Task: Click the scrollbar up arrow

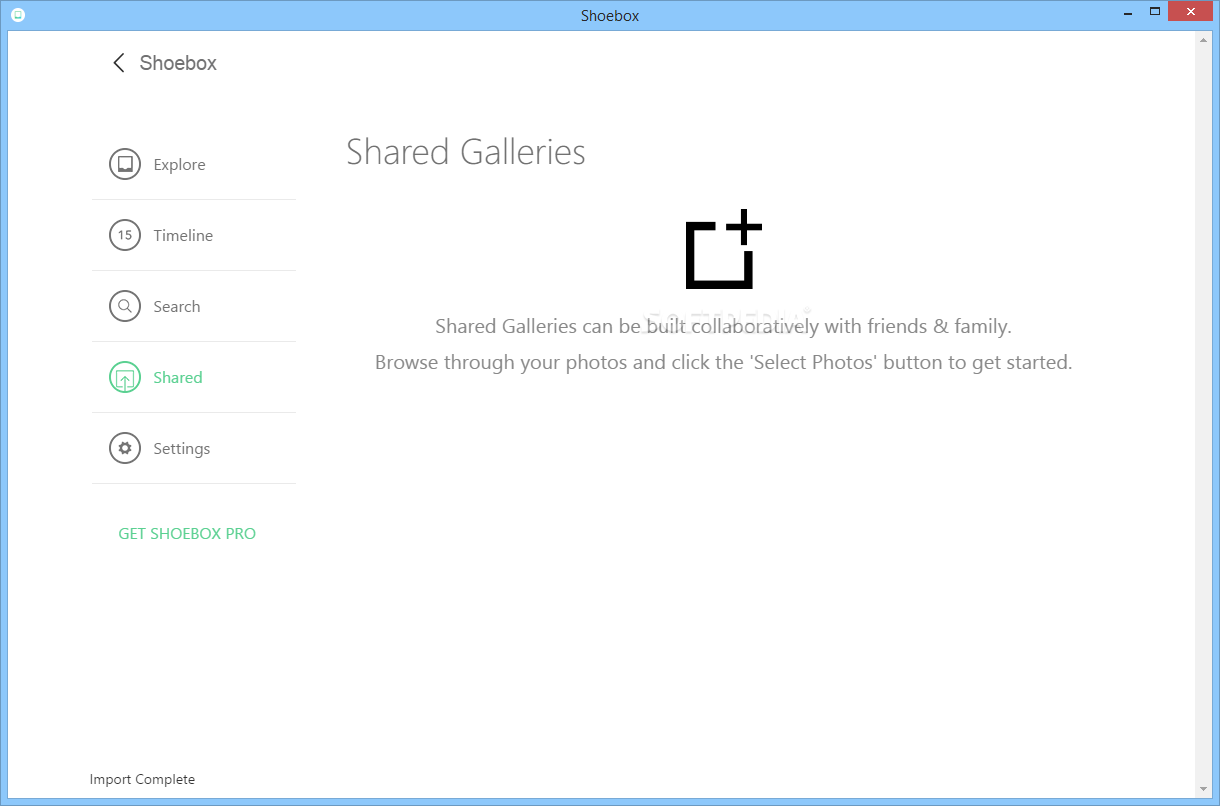Action: pos(1203,40)
